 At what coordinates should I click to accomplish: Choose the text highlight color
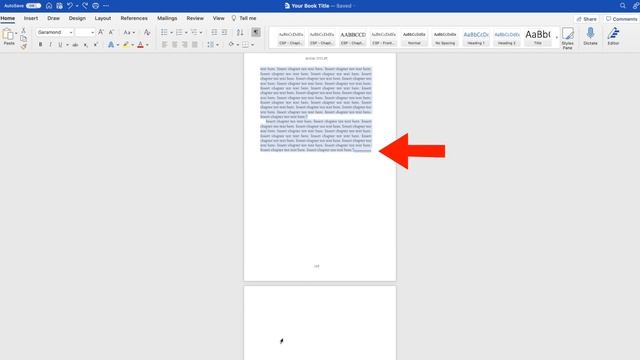click(126, 45)
